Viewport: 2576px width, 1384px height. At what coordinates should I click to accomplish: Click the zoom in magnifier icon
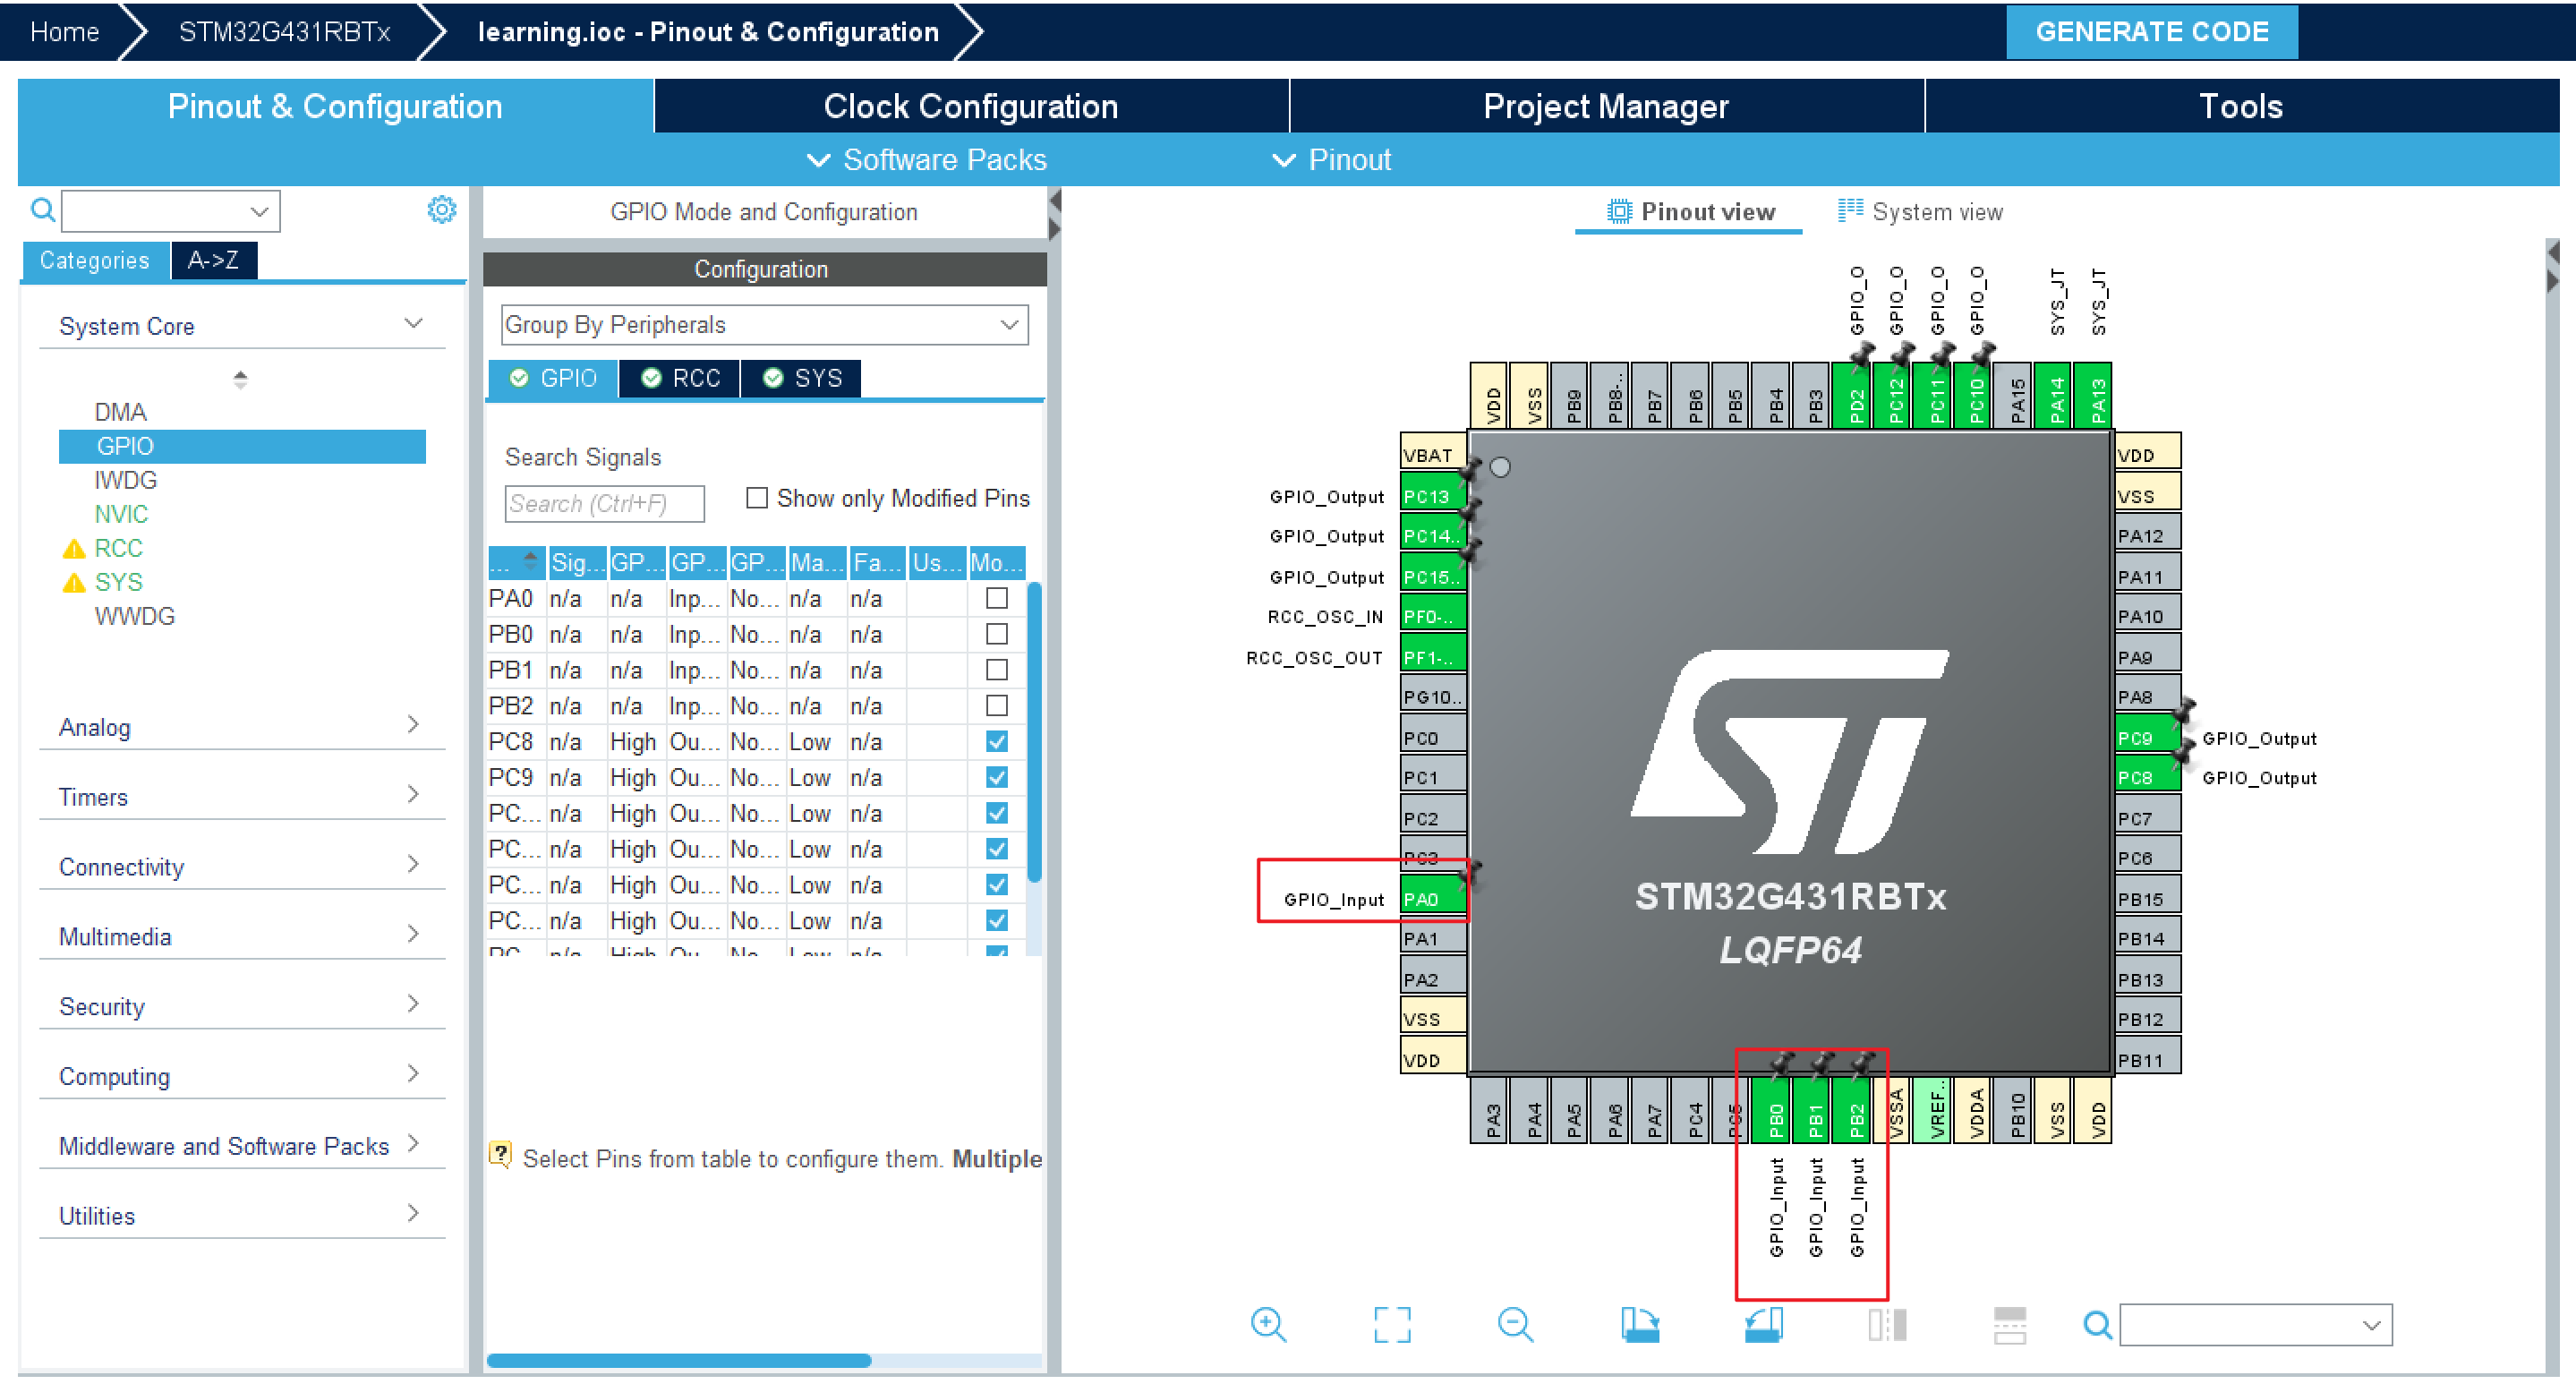[x=1268, y=1324]
